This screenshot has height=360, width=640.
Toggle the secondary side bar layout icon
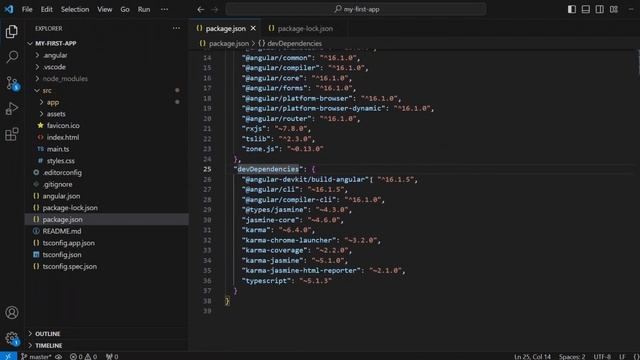tap(600, 9)
